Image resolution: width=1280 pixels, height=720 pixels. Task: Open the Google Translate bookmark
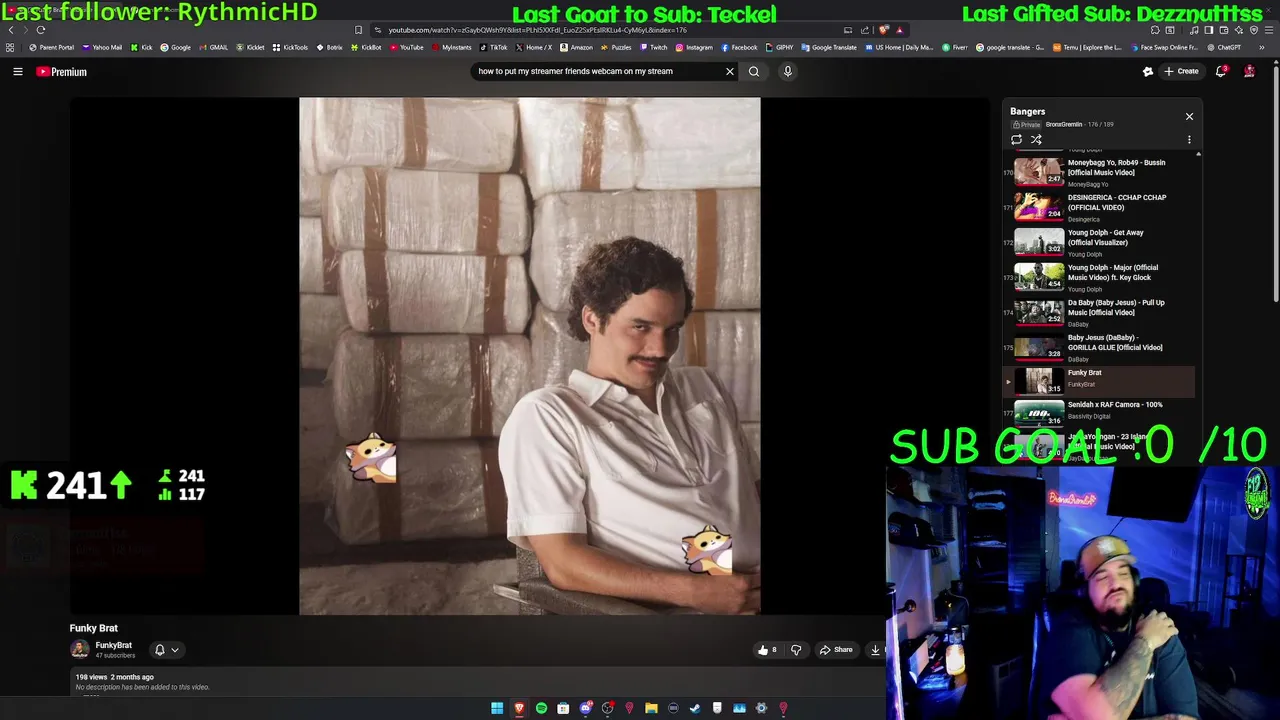click(829, 47)
